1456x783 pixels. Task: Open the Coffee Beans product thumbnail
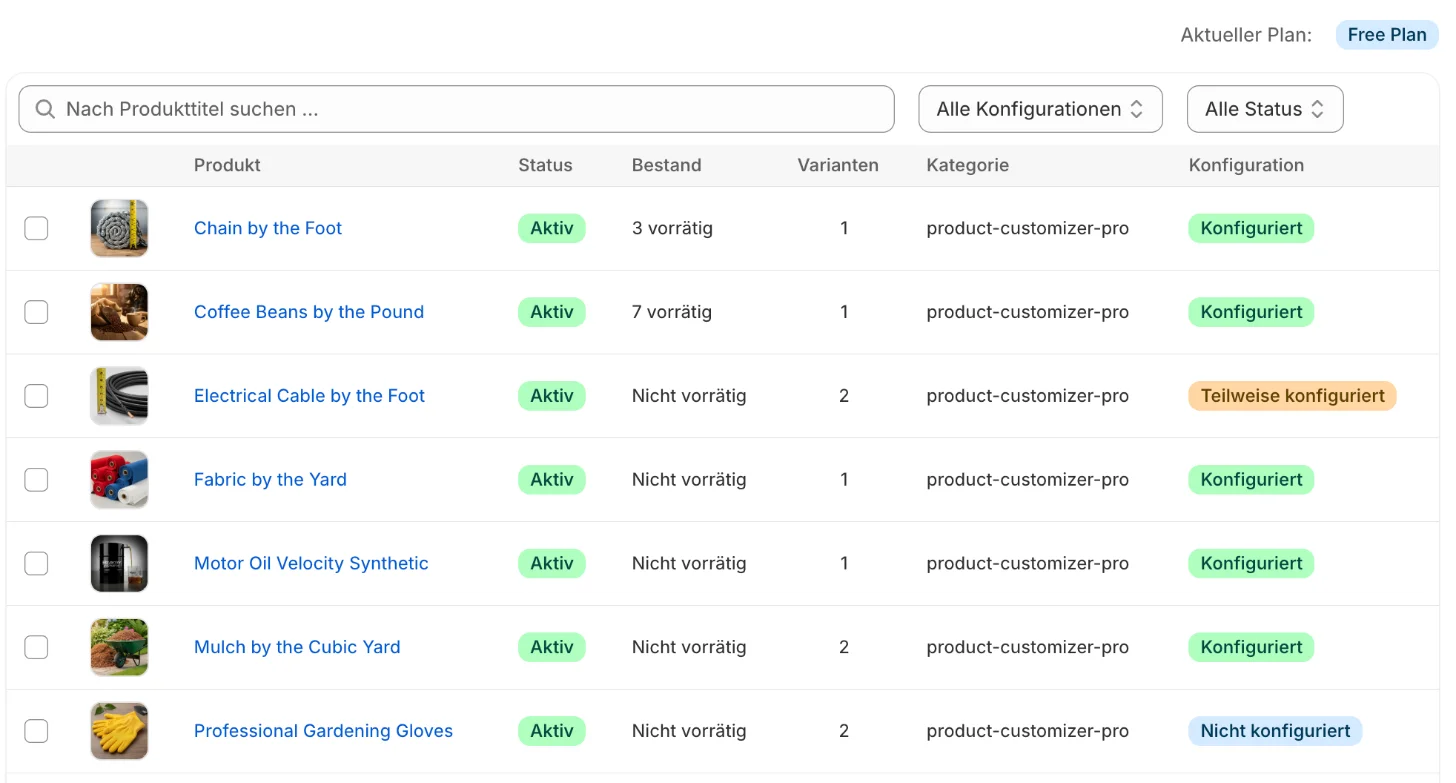(119, 312)
